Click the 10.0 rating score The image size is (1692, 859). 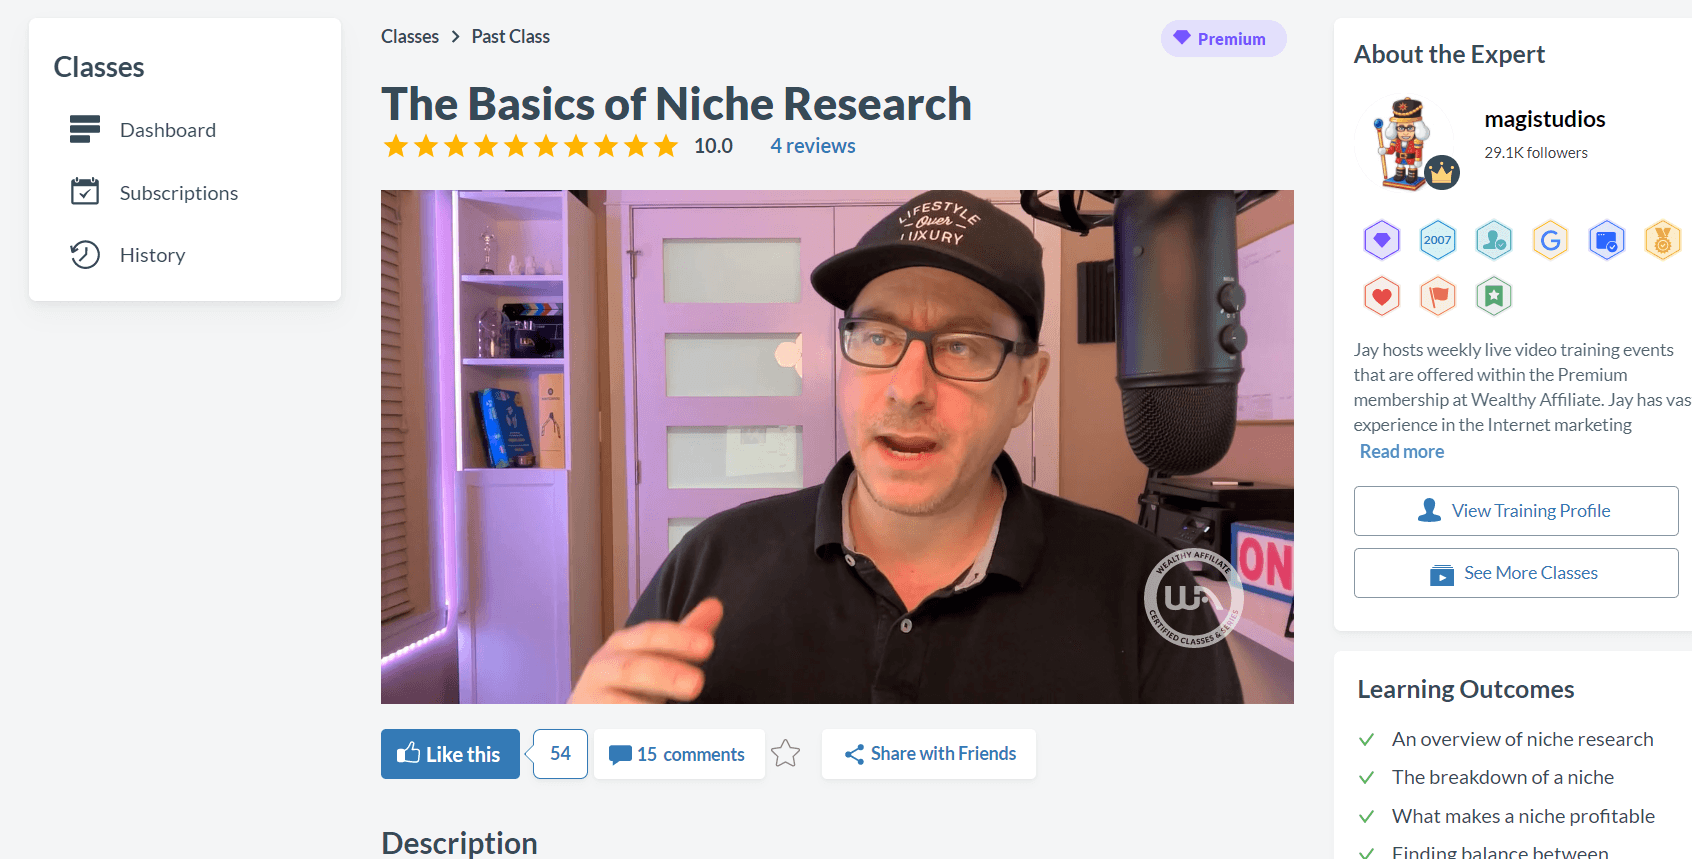pyautogui.click(x=714, y=146)
